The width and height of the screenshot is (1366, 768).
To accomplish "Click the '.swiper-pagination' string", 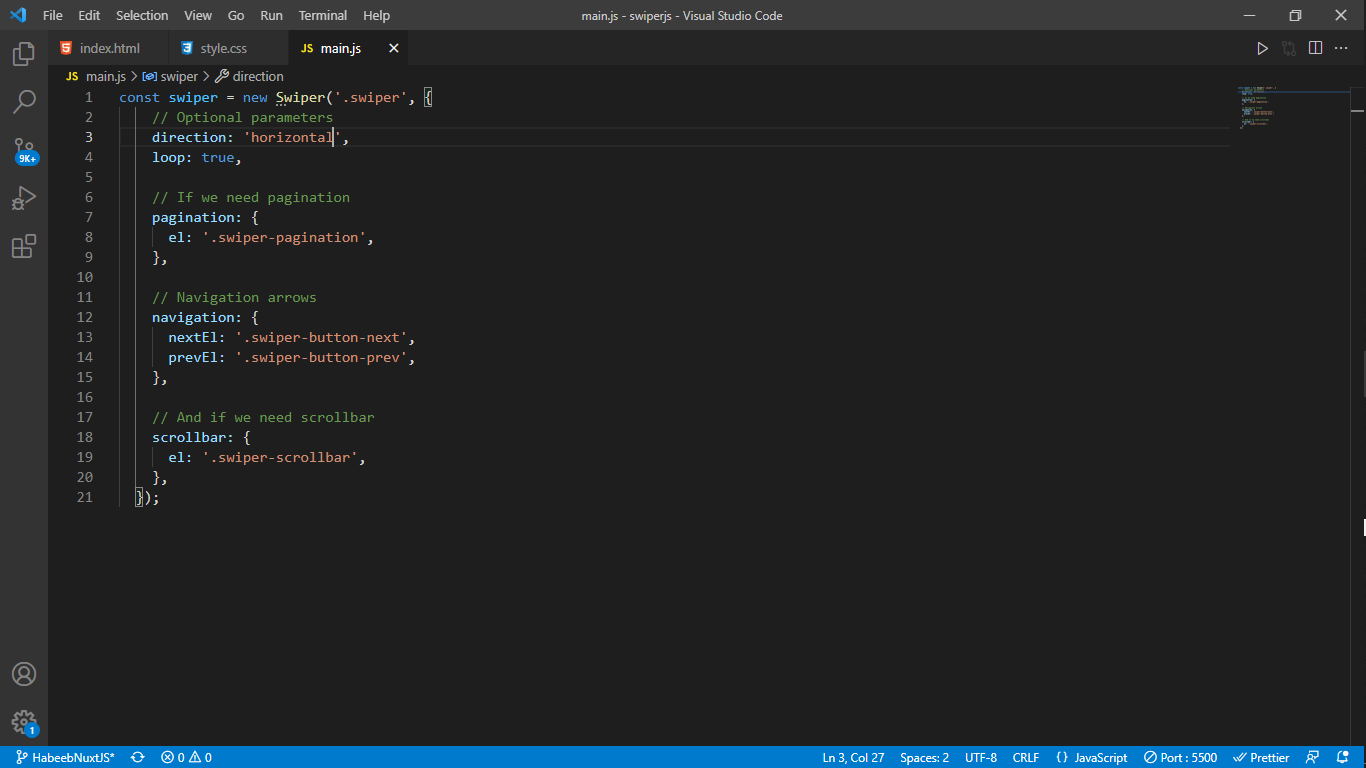I will 284,237.
